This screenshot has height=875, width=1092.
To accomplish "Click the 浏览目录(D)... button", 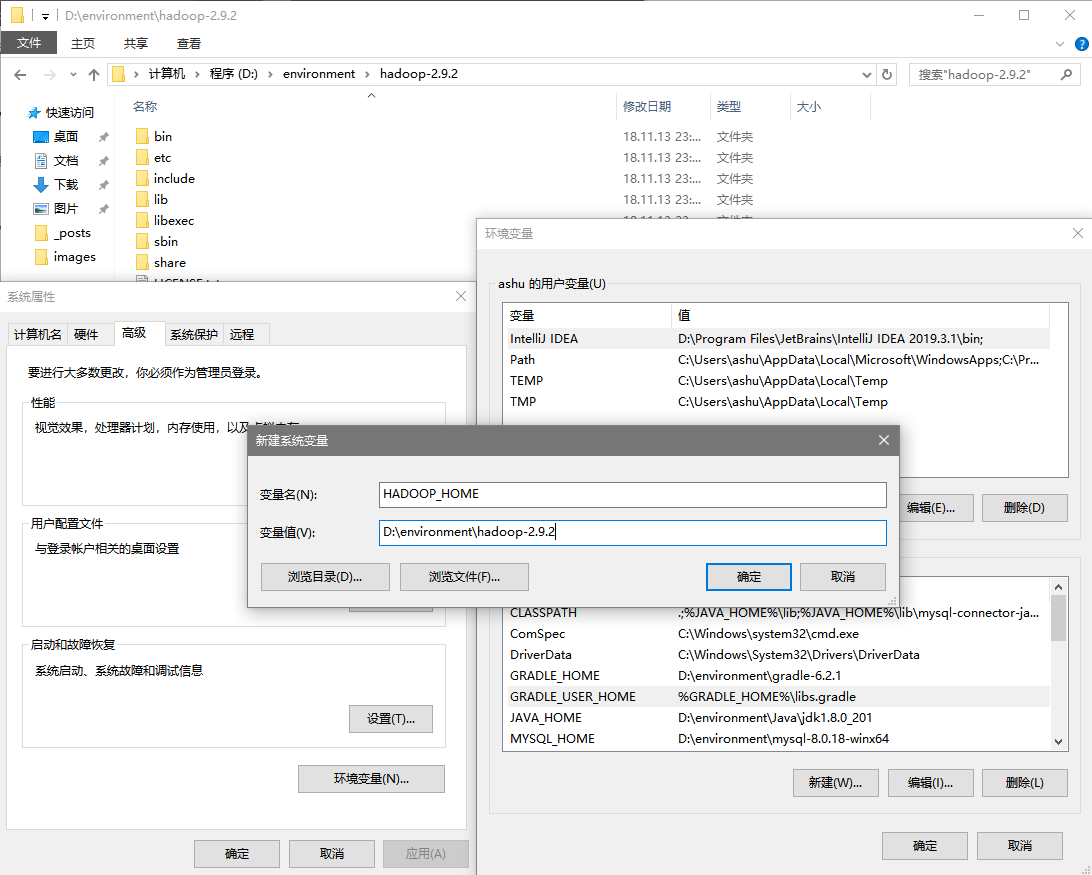I will tap(325, 577).
